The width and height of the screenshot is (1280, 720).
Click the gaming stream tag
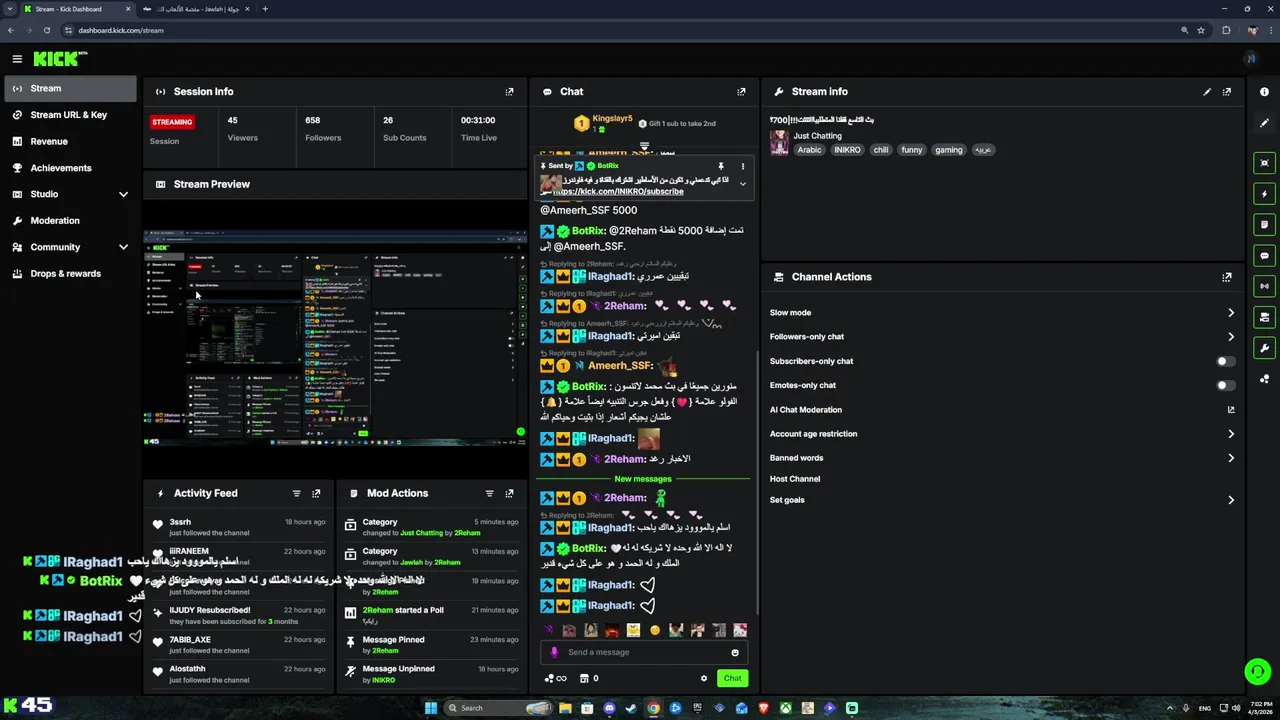(x=948, y=150)
